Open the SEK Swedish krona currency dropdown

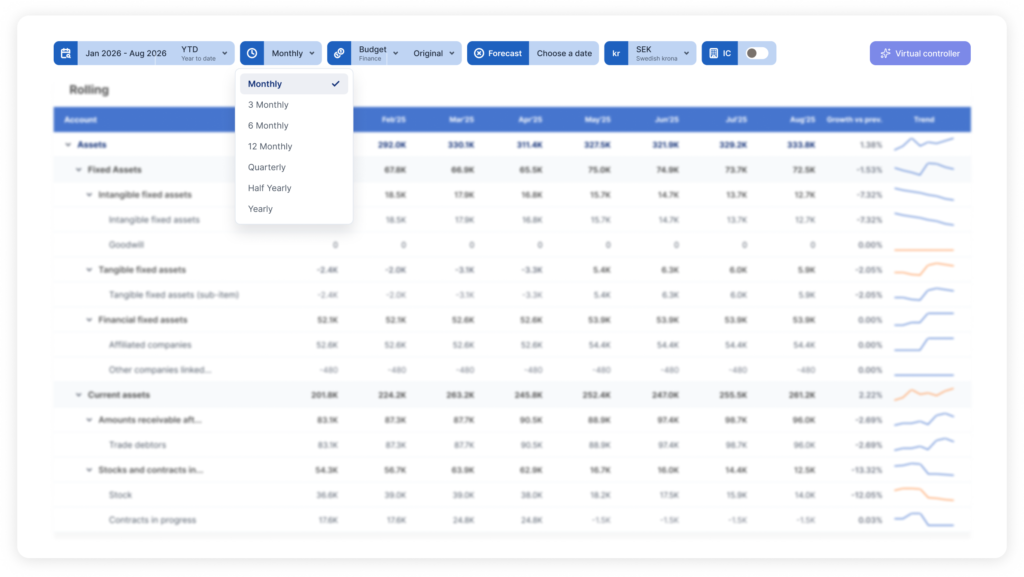pyautogui.click(x=662, y=54)
